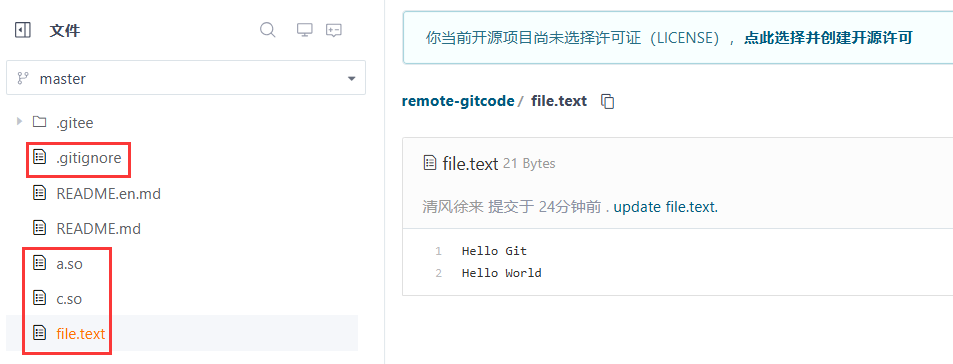Click the .gitignore file icon

tap(40, 157)
